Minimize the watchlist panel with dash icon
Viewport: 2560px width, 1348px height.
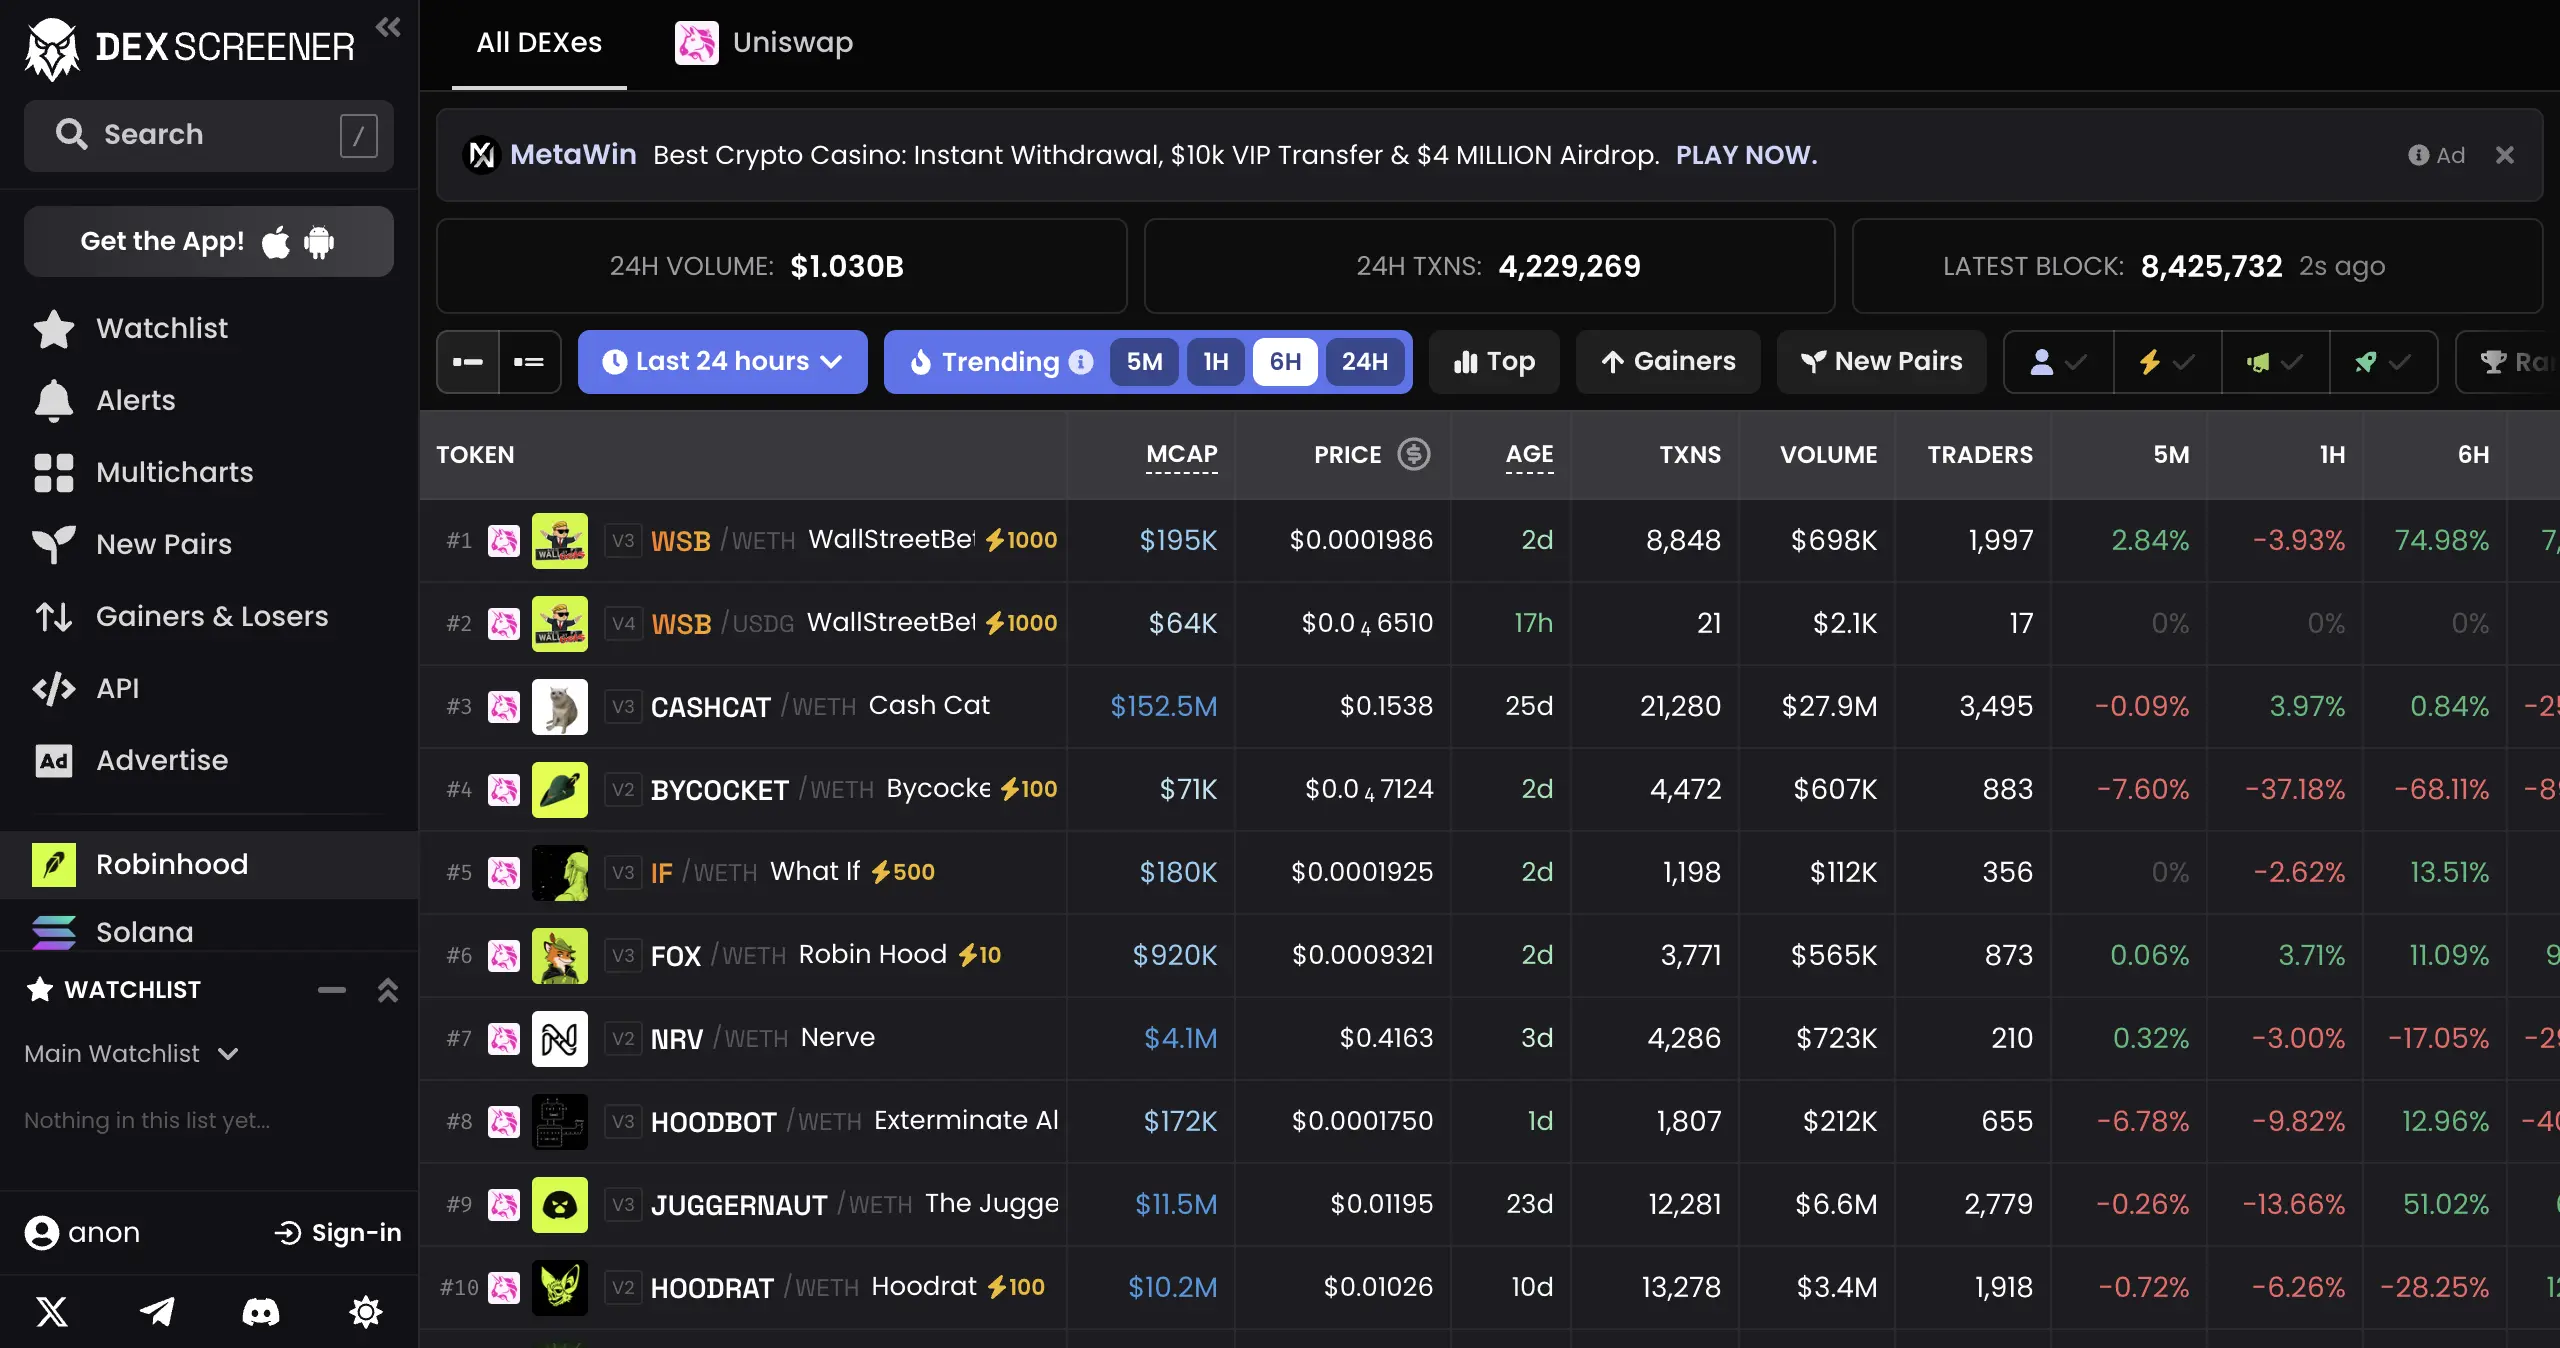click(x=332, y=990)
